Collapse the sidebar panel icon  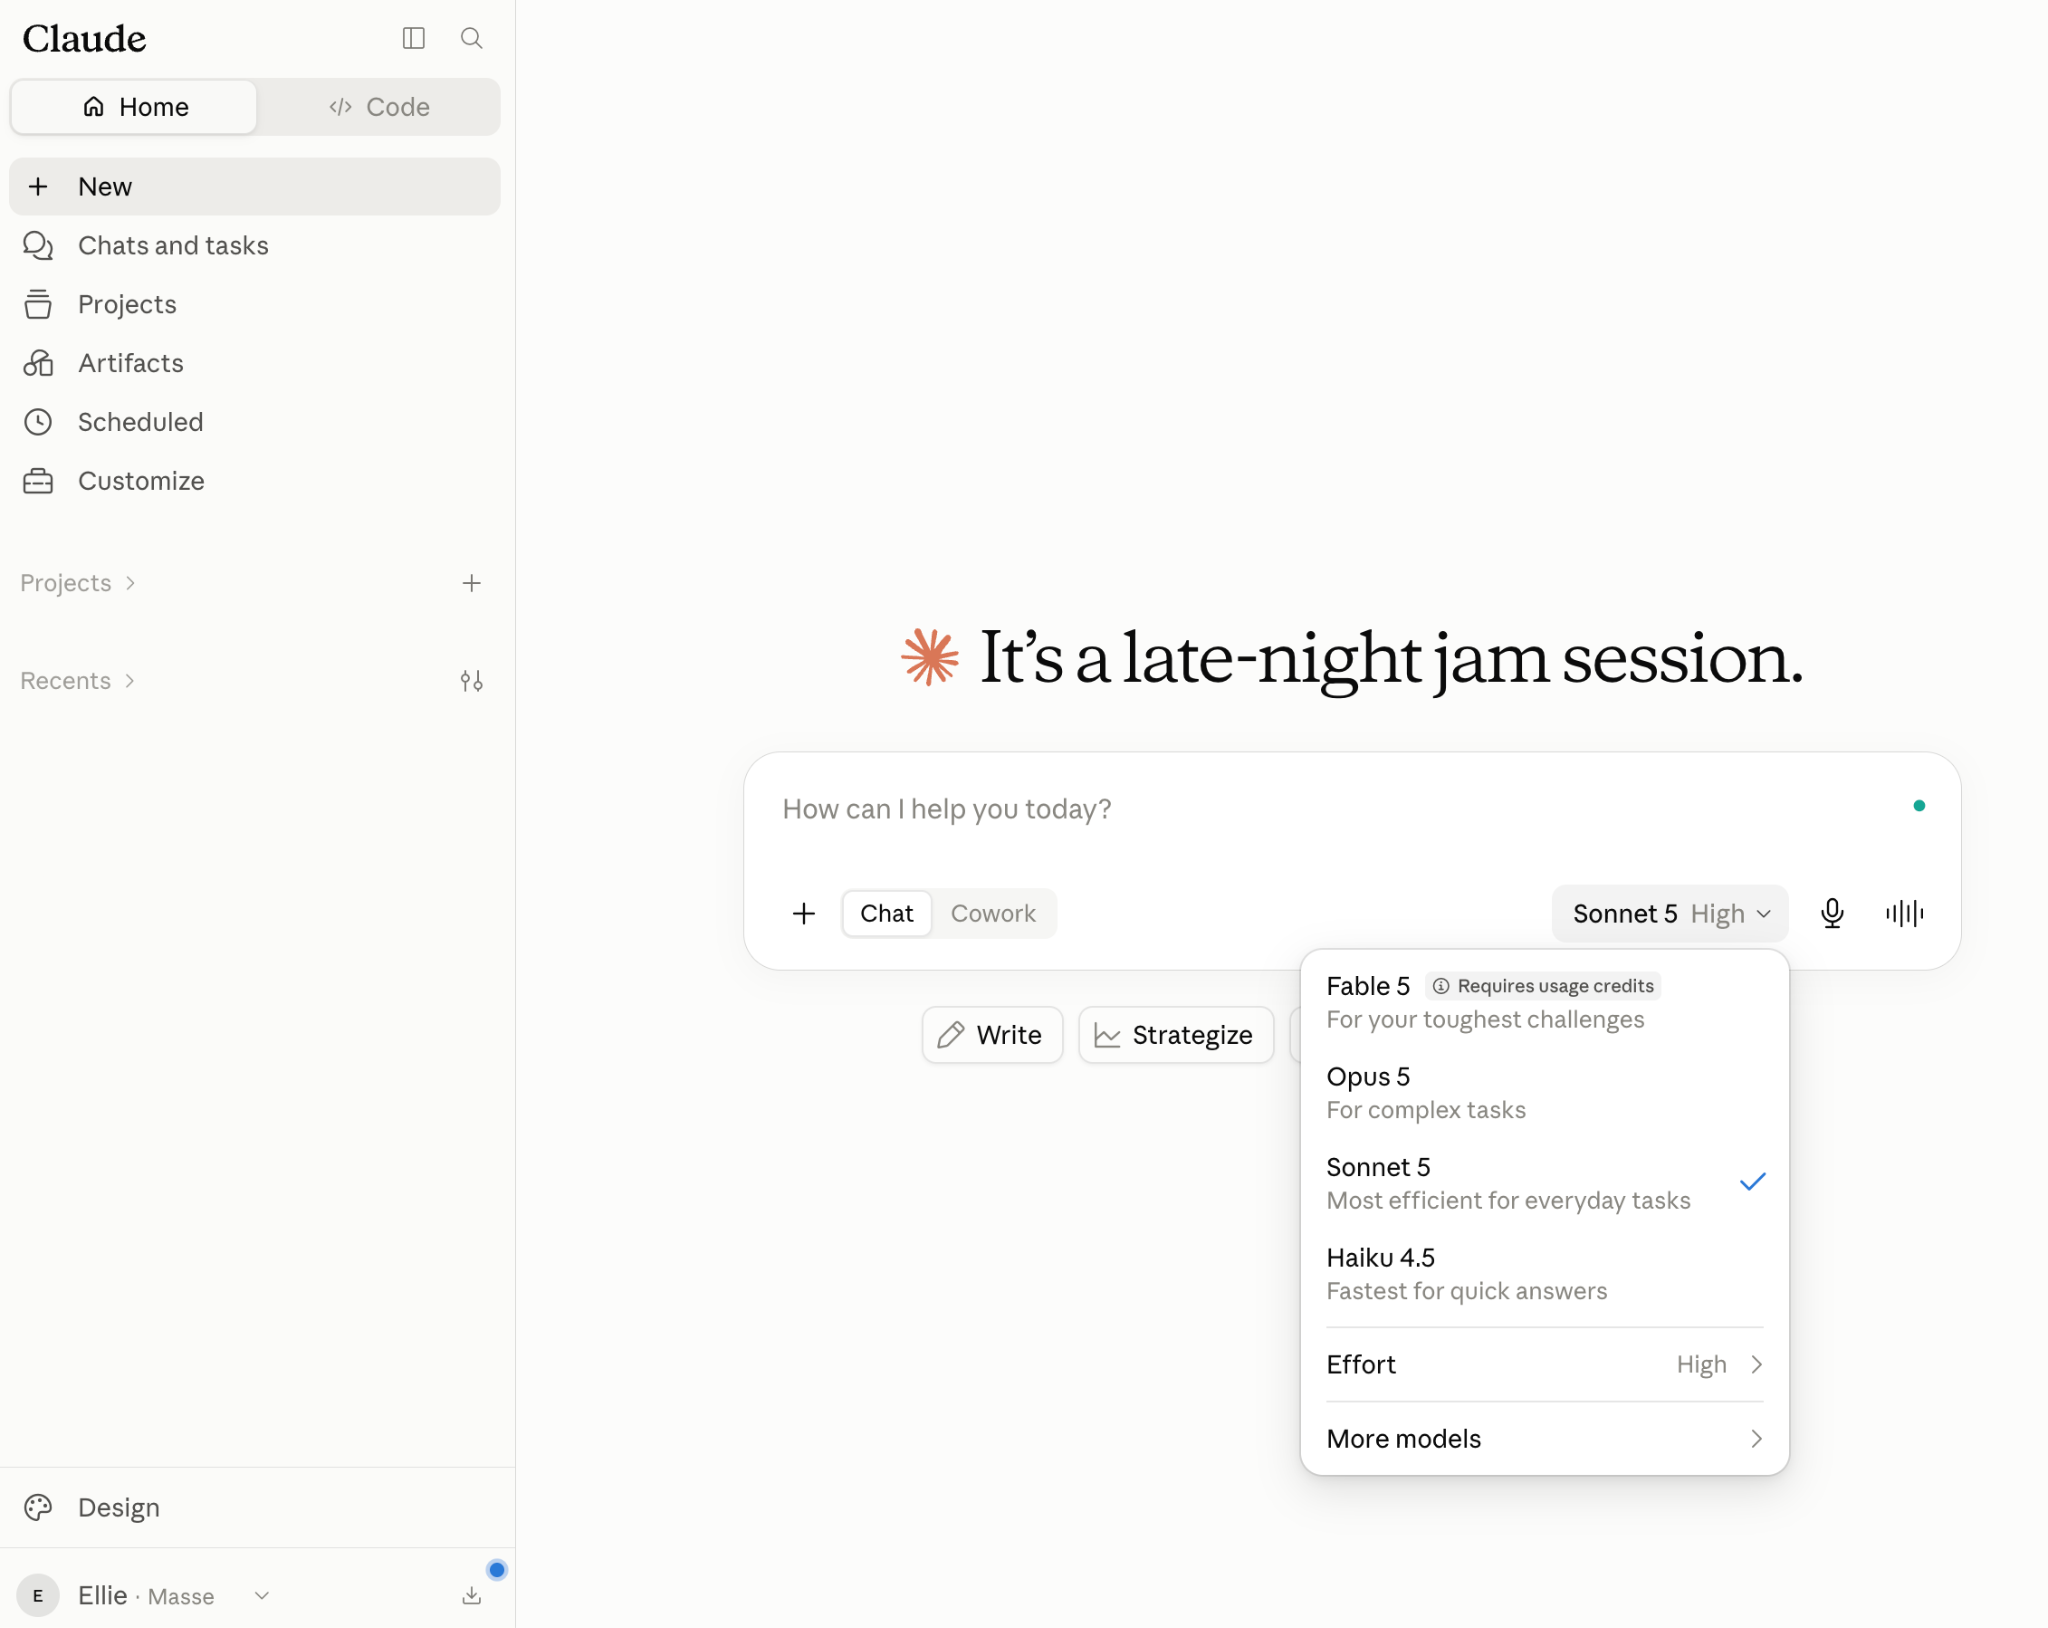[413, 38]
